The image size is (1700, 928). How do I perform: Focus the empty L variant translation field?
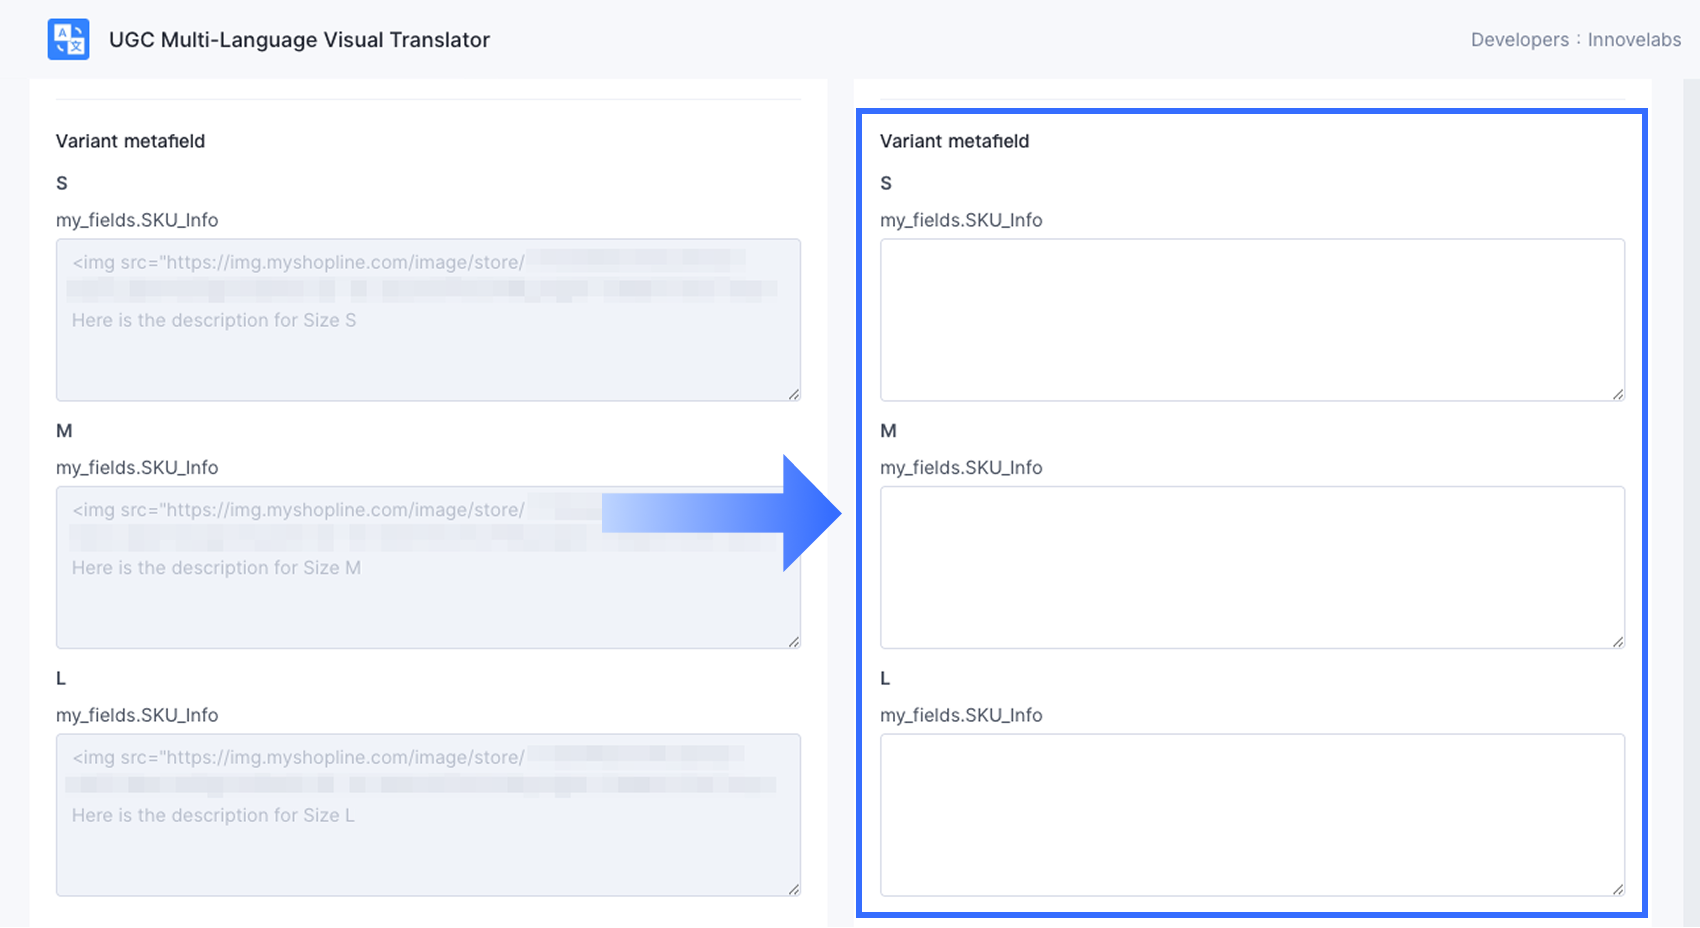[x=1252, y=815]
